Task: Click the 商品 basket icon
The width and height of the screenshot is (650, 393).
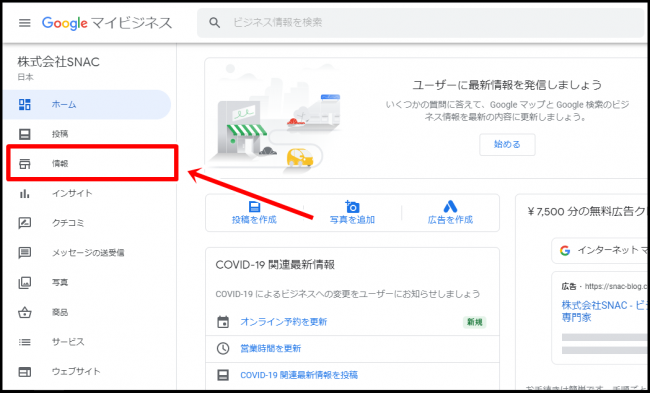Action: point(25,312)
